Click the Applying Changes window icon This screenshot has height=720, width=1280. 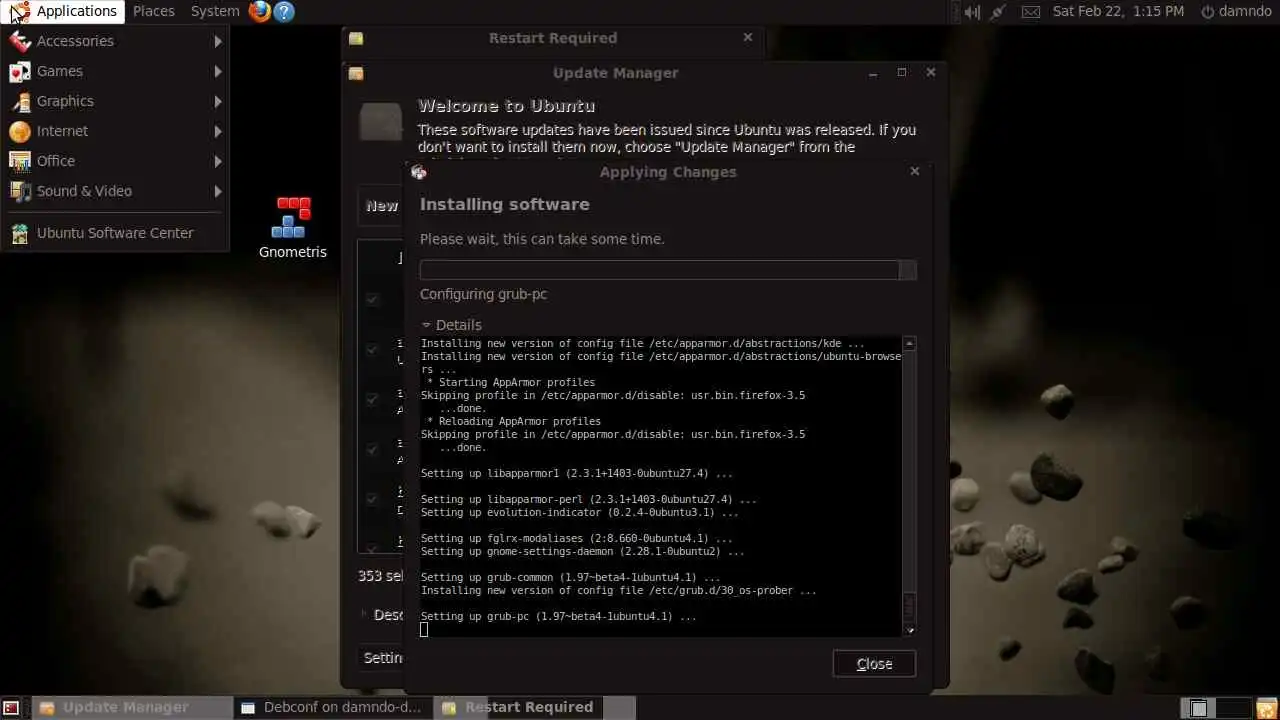[x=419, y=172]
